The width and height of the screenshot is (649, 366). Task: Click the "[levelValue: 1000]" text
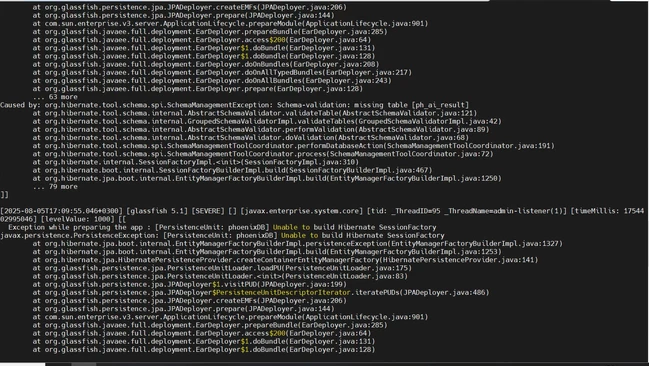point(76,219)
